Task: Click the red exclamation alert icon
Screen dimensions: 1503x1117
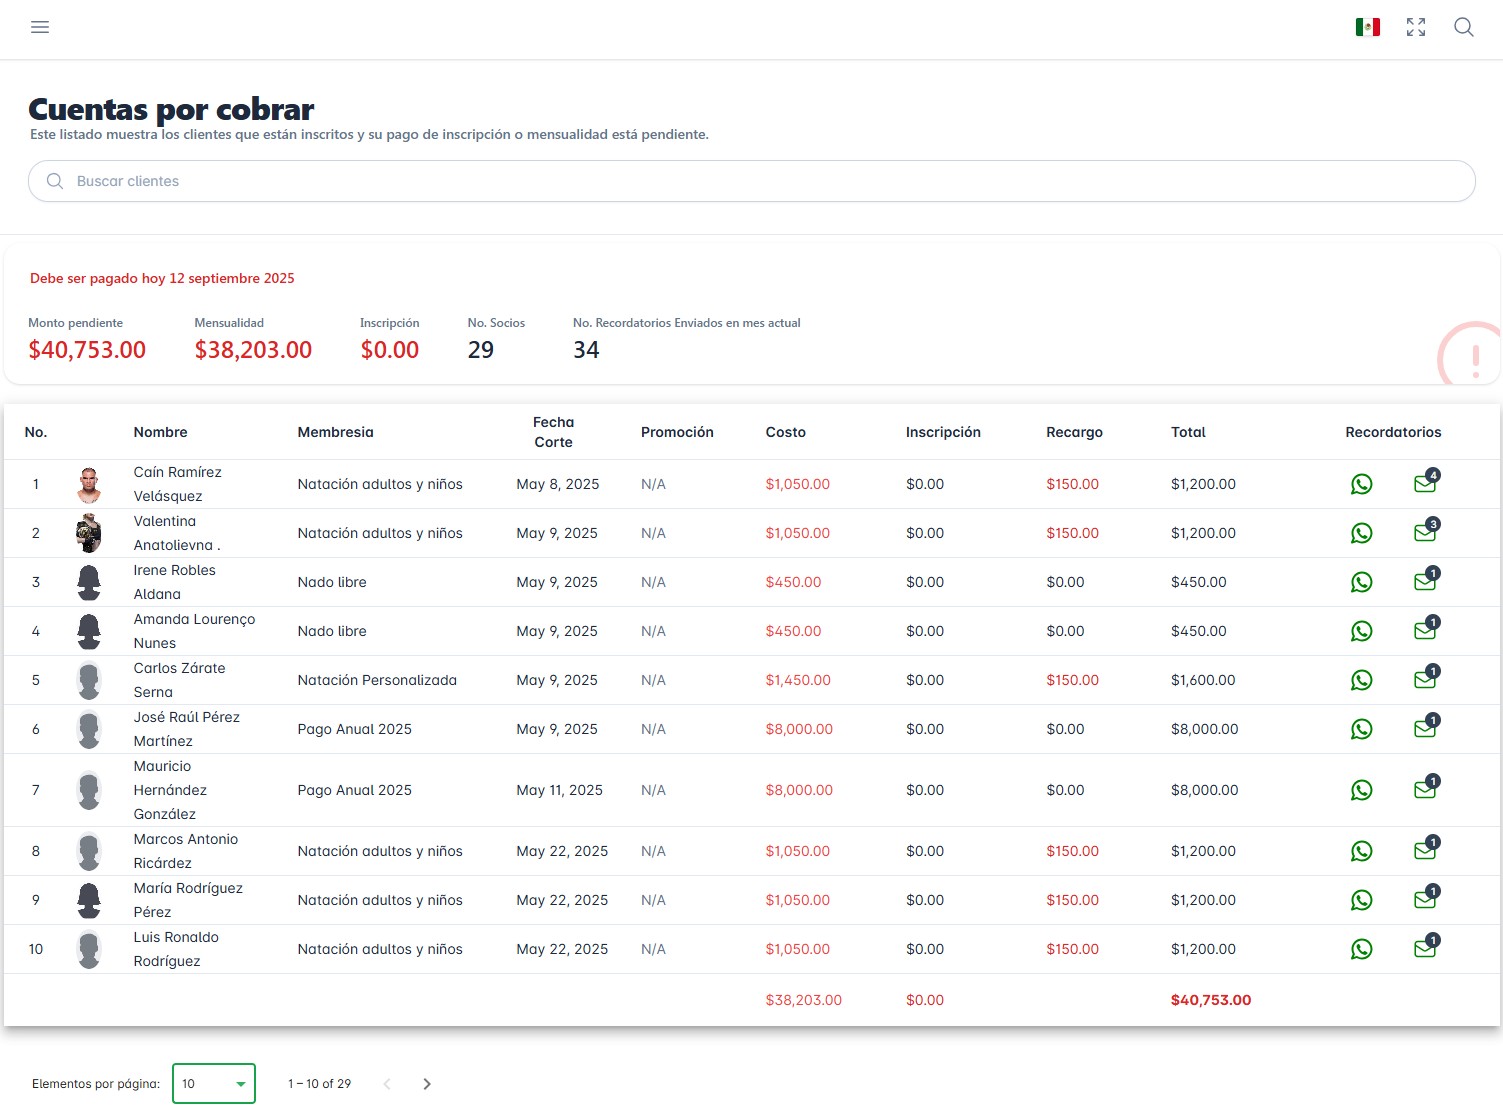Action: 1474,357
